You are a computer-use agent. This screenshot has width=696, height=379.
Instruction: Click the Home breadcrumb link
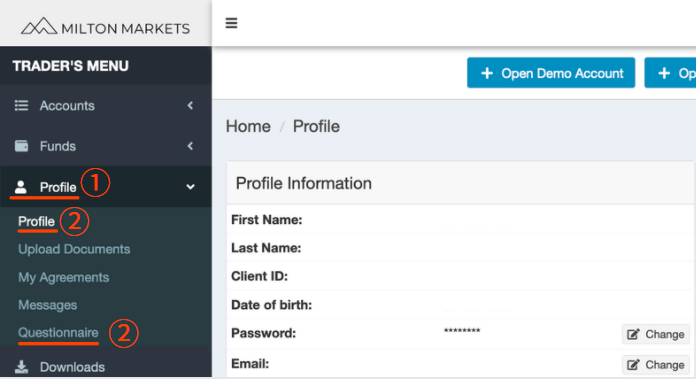248,126
